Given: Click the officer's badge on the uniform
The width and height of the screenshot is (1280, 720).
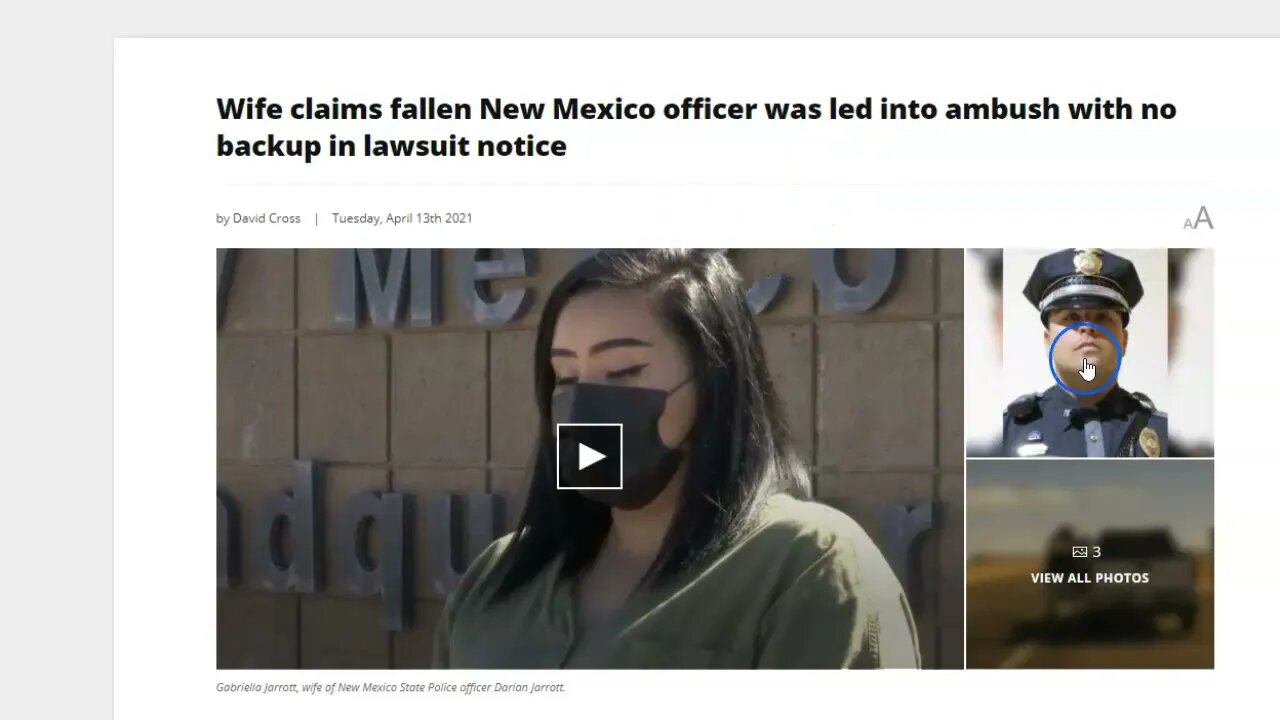Looking at the screenshot, I should point(1150,442).
